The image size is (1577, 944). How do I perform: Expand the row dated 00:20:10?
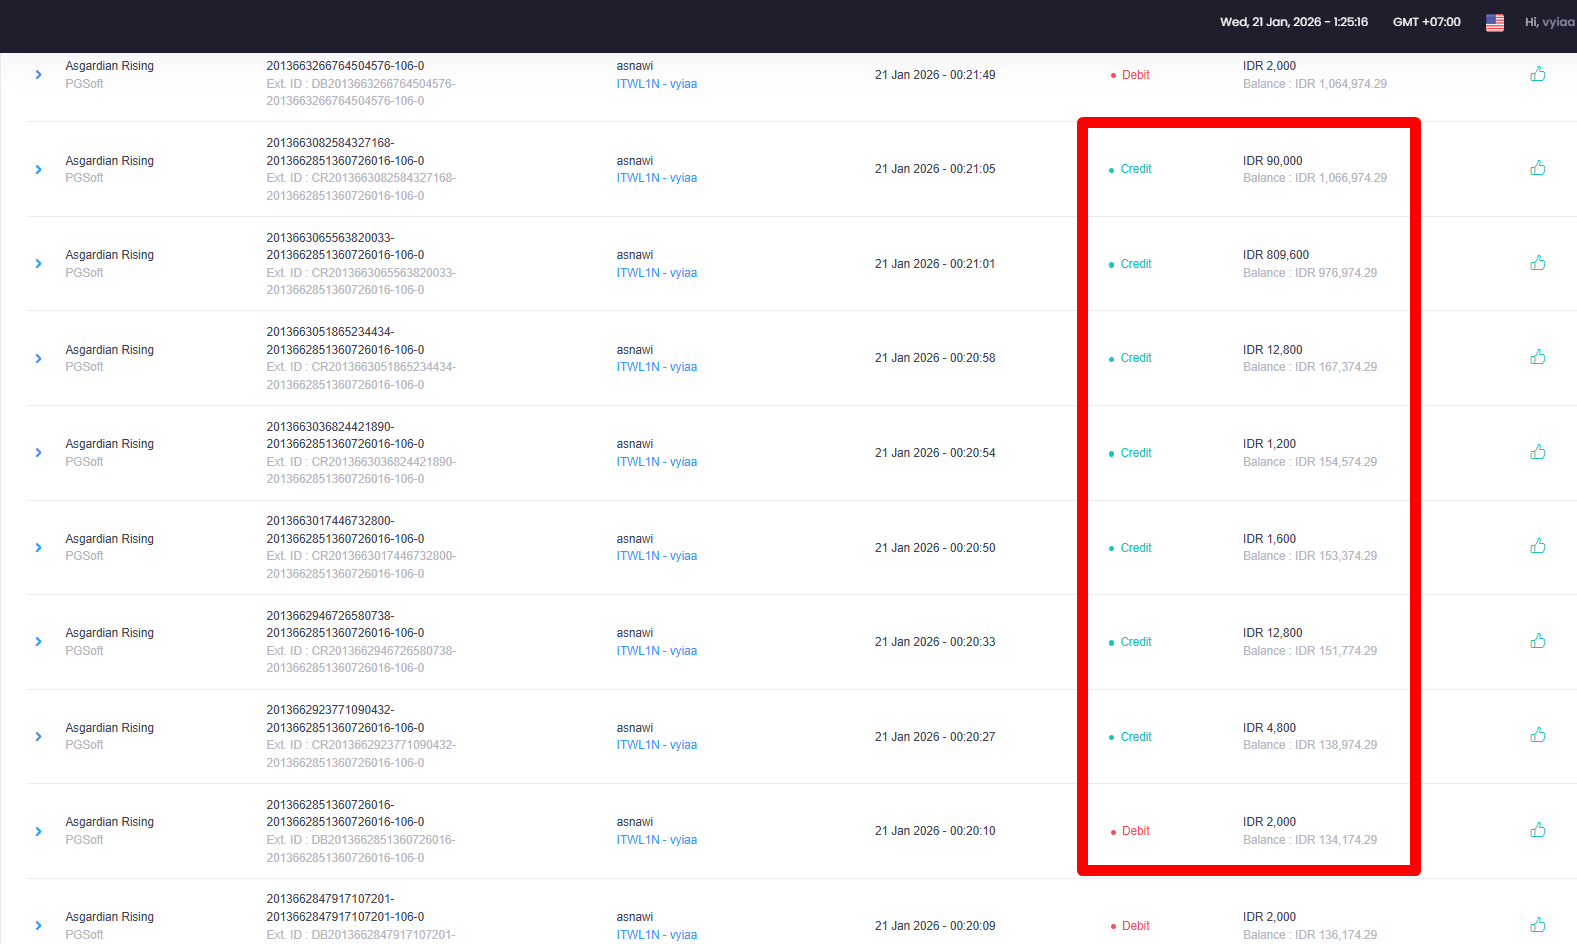point(38,831)
